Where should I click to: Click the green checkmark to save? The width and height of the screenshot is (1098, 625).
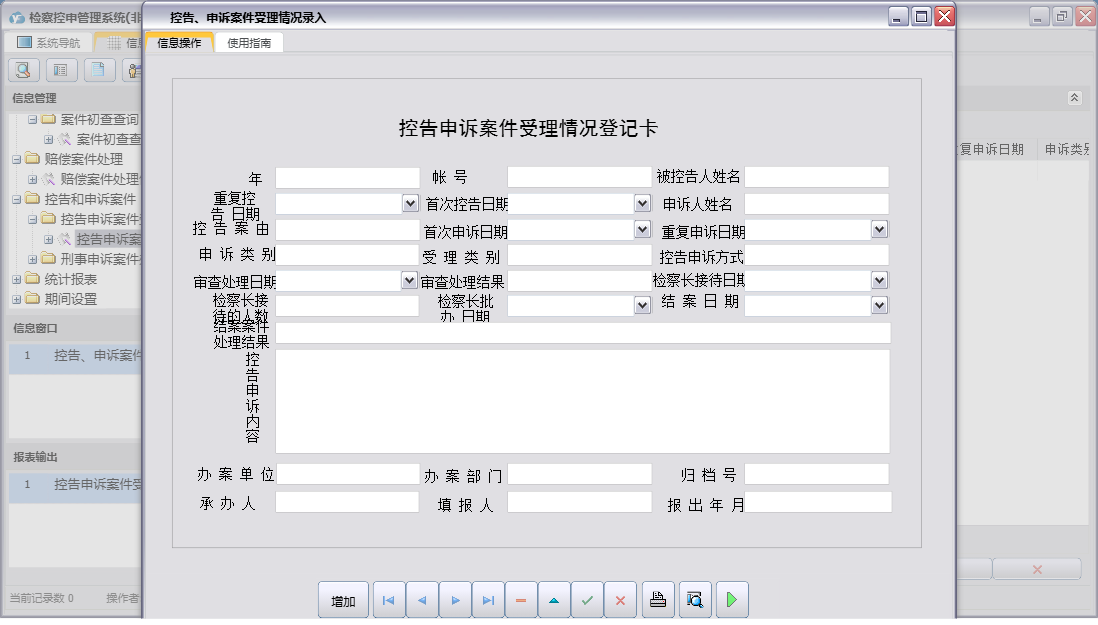coord(587,600)
